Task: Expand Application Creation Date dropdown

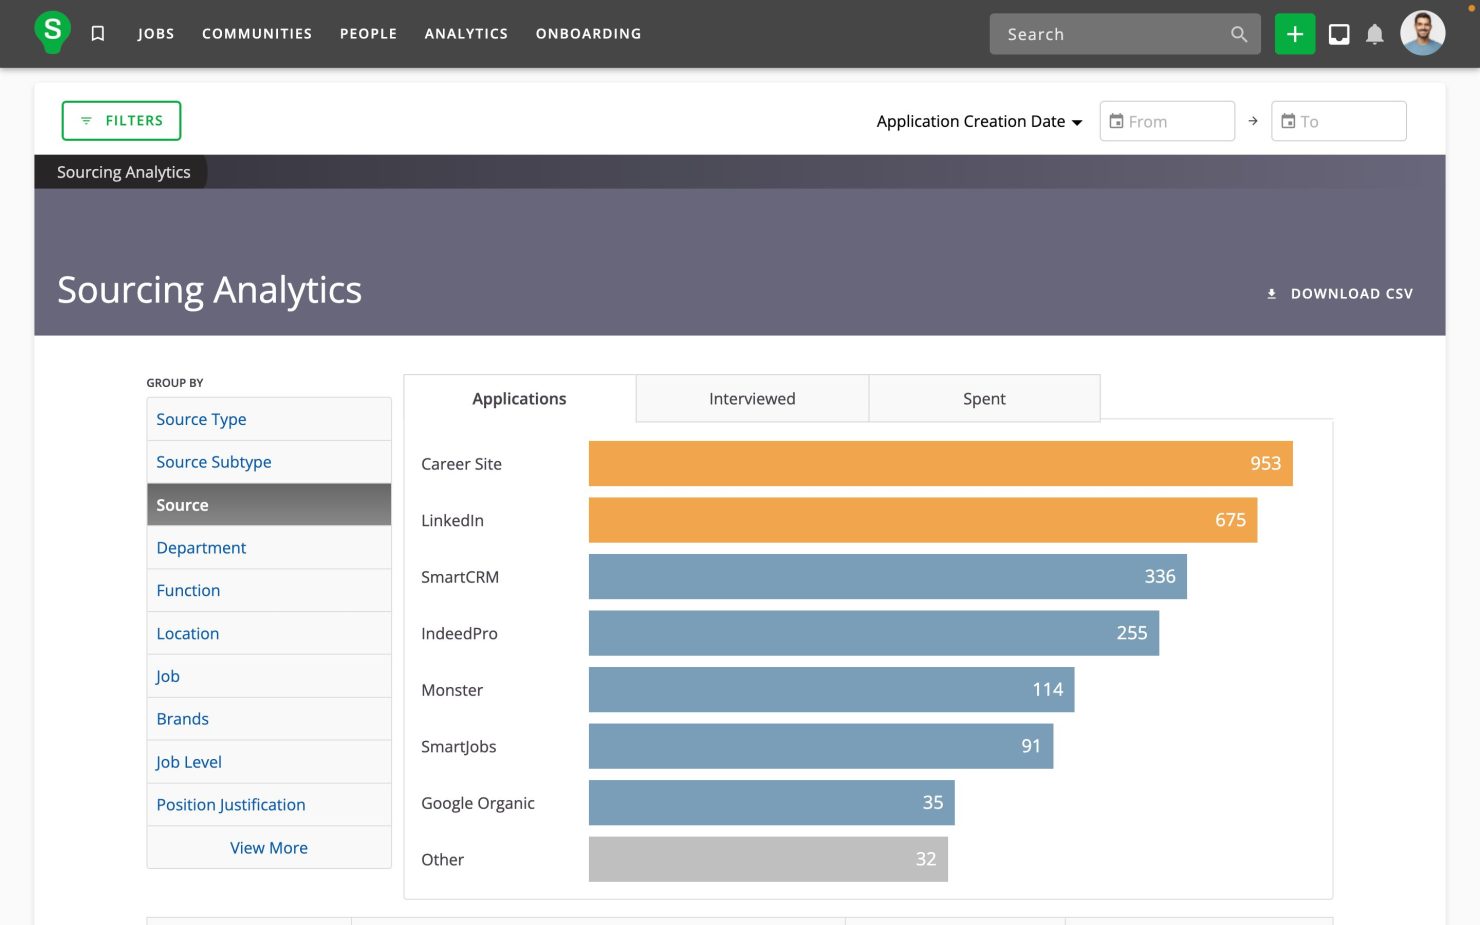Action: click(x=979, y=121)
